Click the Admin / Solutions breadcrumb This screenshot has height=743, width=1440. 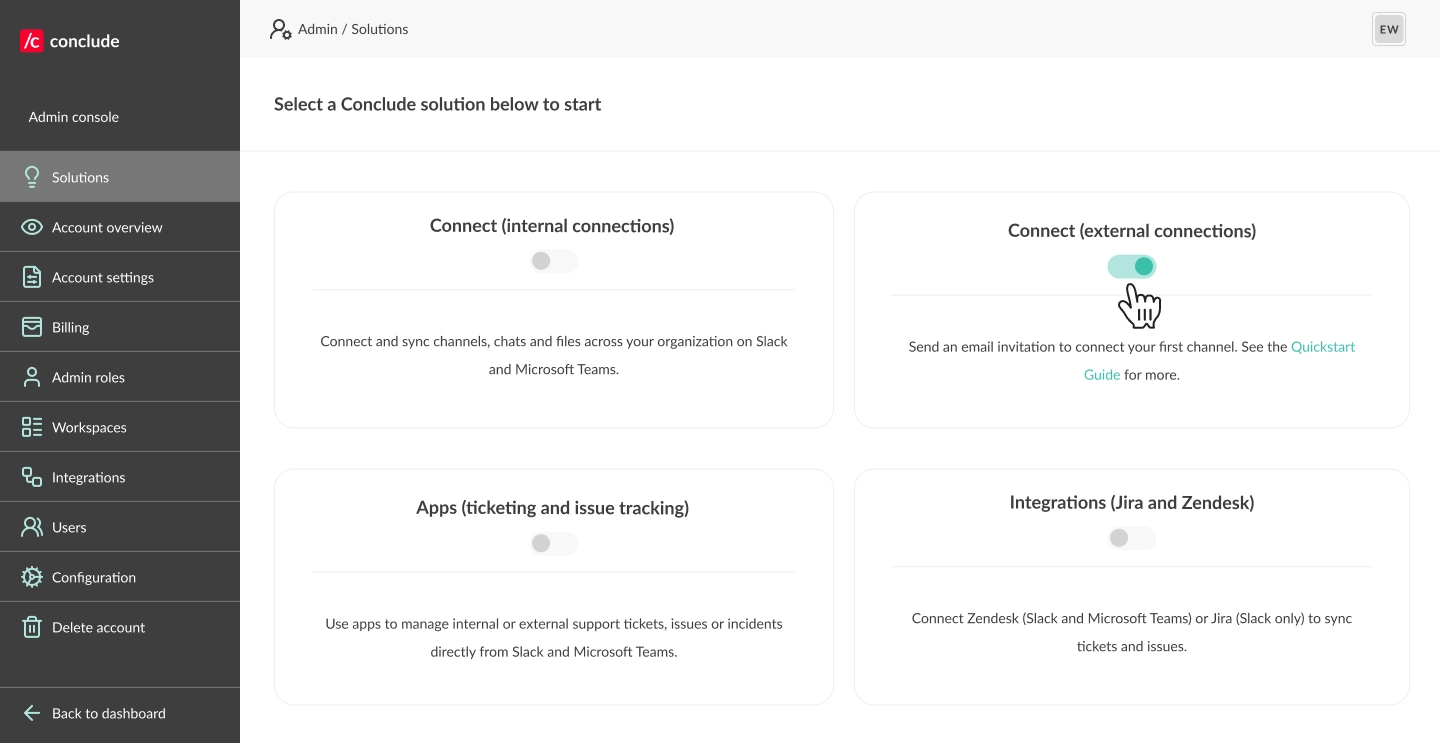click(x=352, y=29)
